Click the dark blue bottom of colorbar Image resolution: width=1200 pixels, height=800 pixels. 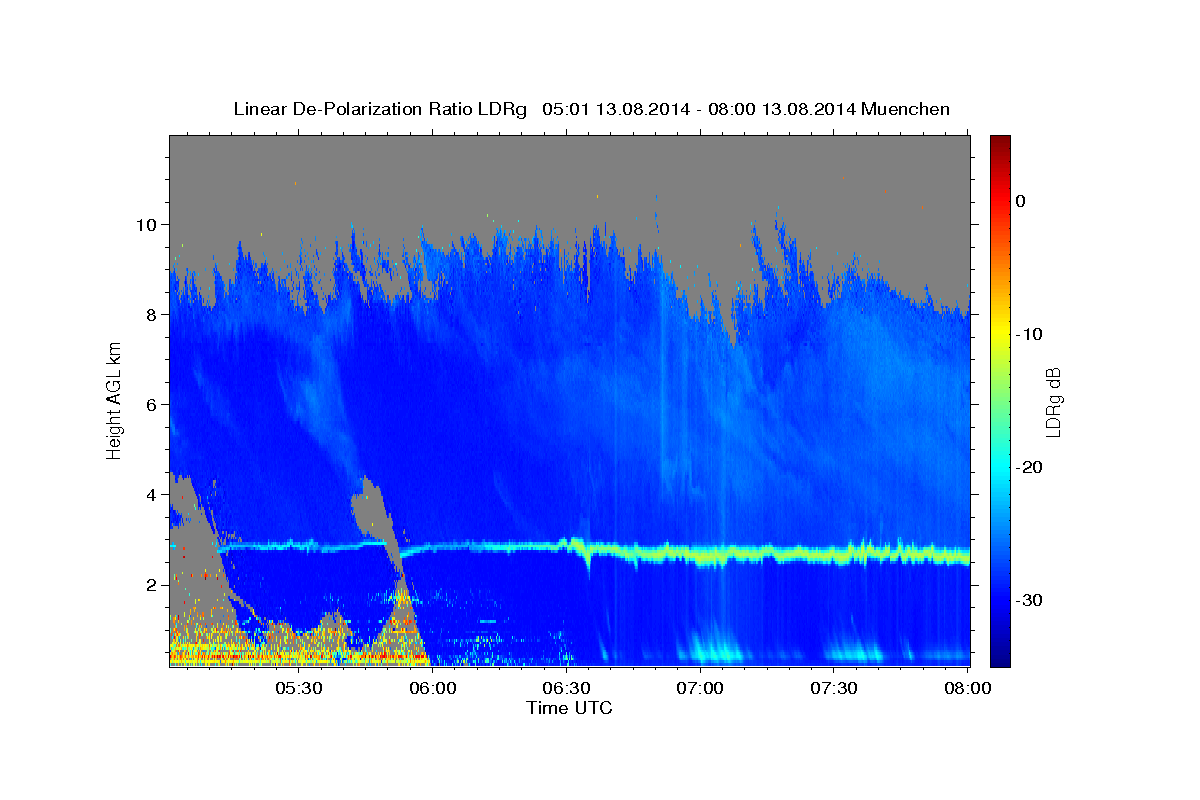1000,657
